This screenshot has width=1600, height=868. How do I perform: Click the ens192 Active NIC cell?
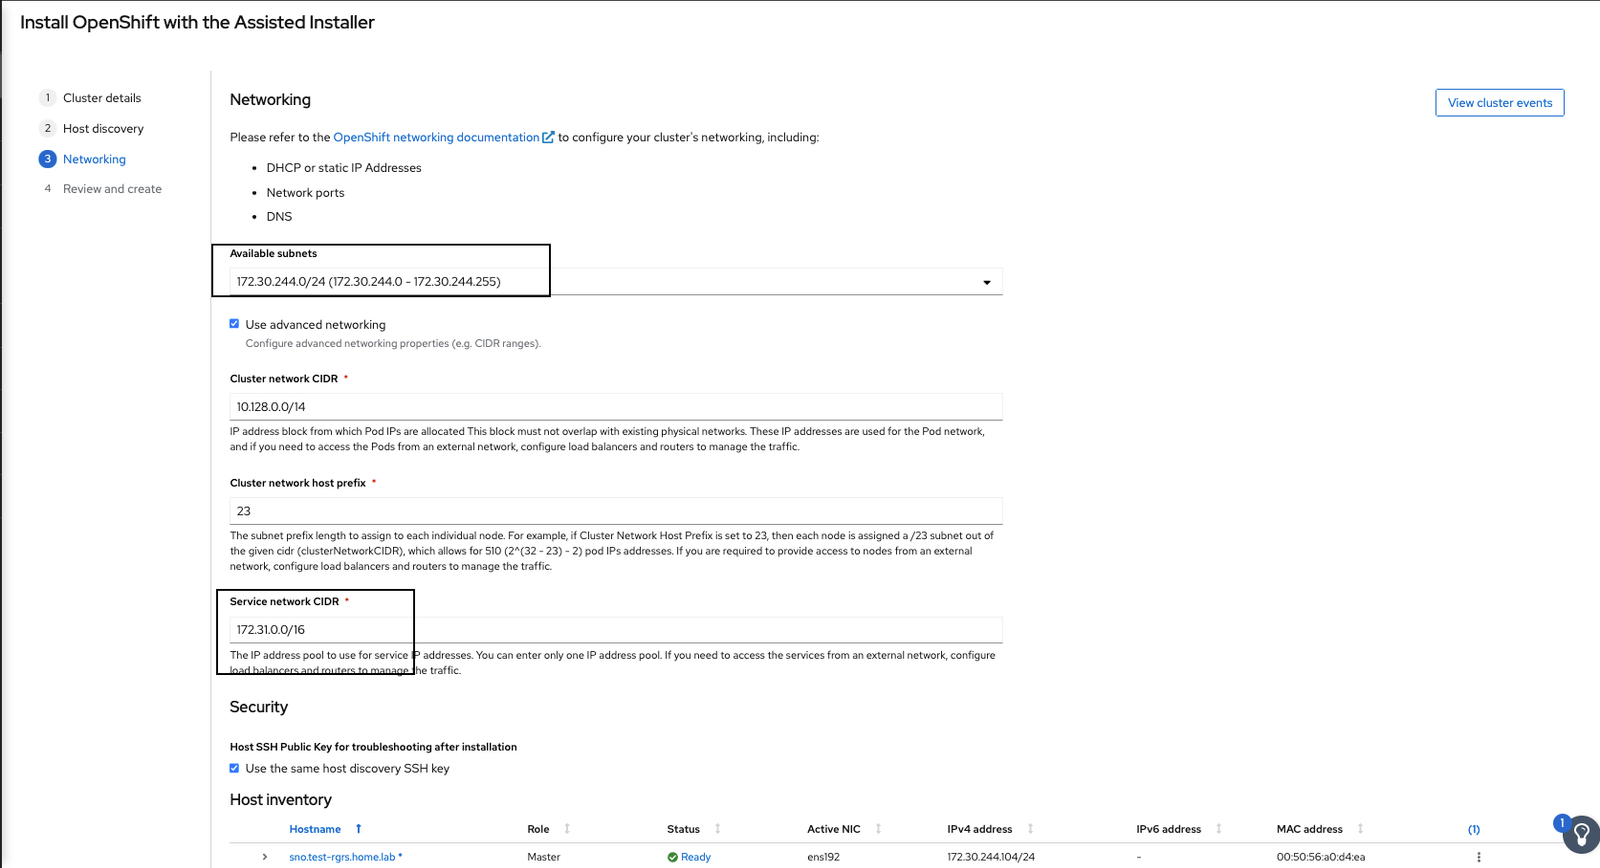tap(823, 857)
